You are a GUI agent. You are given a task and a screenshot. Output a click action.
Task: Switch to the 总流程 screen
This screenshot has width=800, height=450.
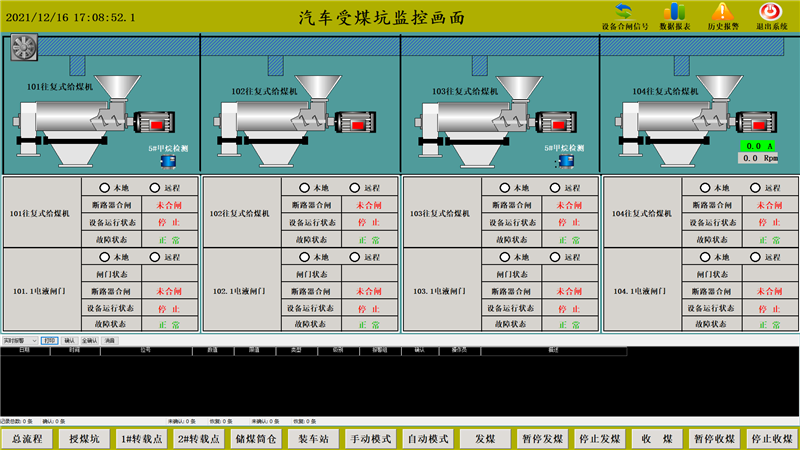point(28,439)
